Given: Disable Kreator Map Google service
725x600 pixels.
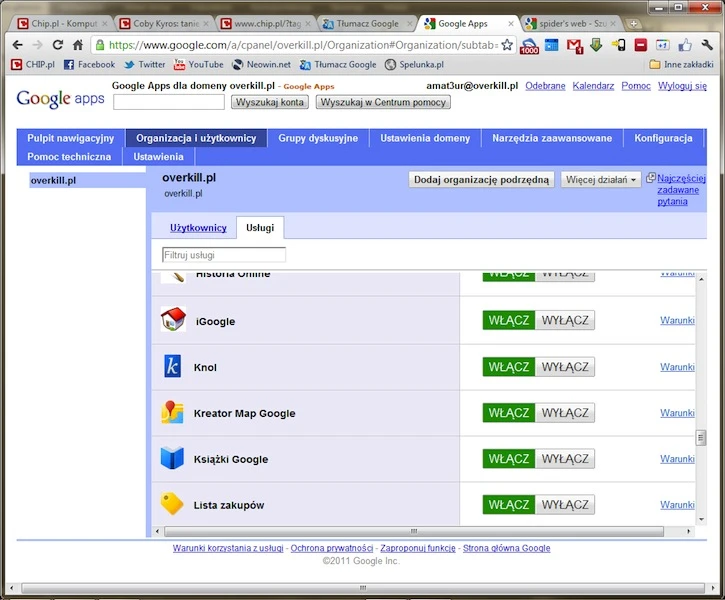Looking at the screenshot, I should [x=565, y=413].
